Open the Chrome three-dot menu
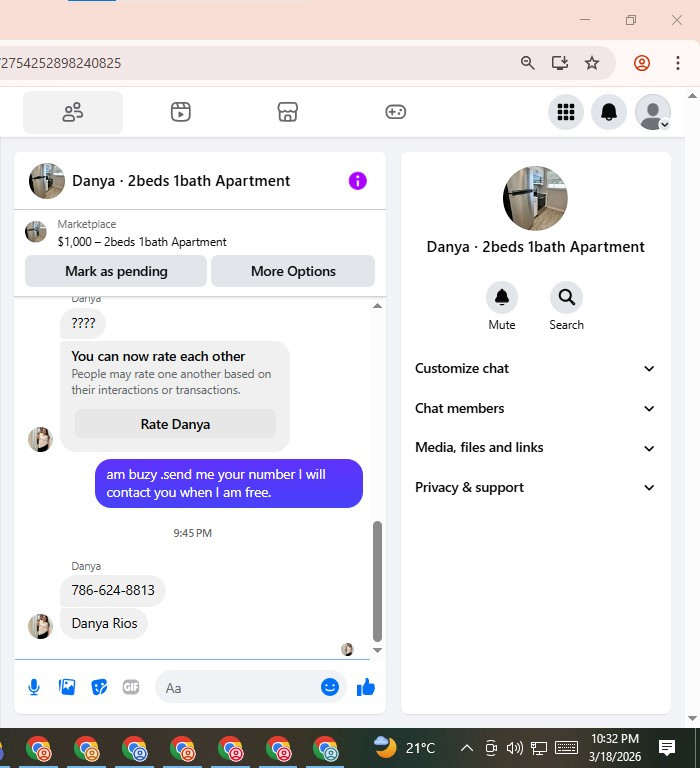Viewport: 700px width, 768px height. point(678,63)
